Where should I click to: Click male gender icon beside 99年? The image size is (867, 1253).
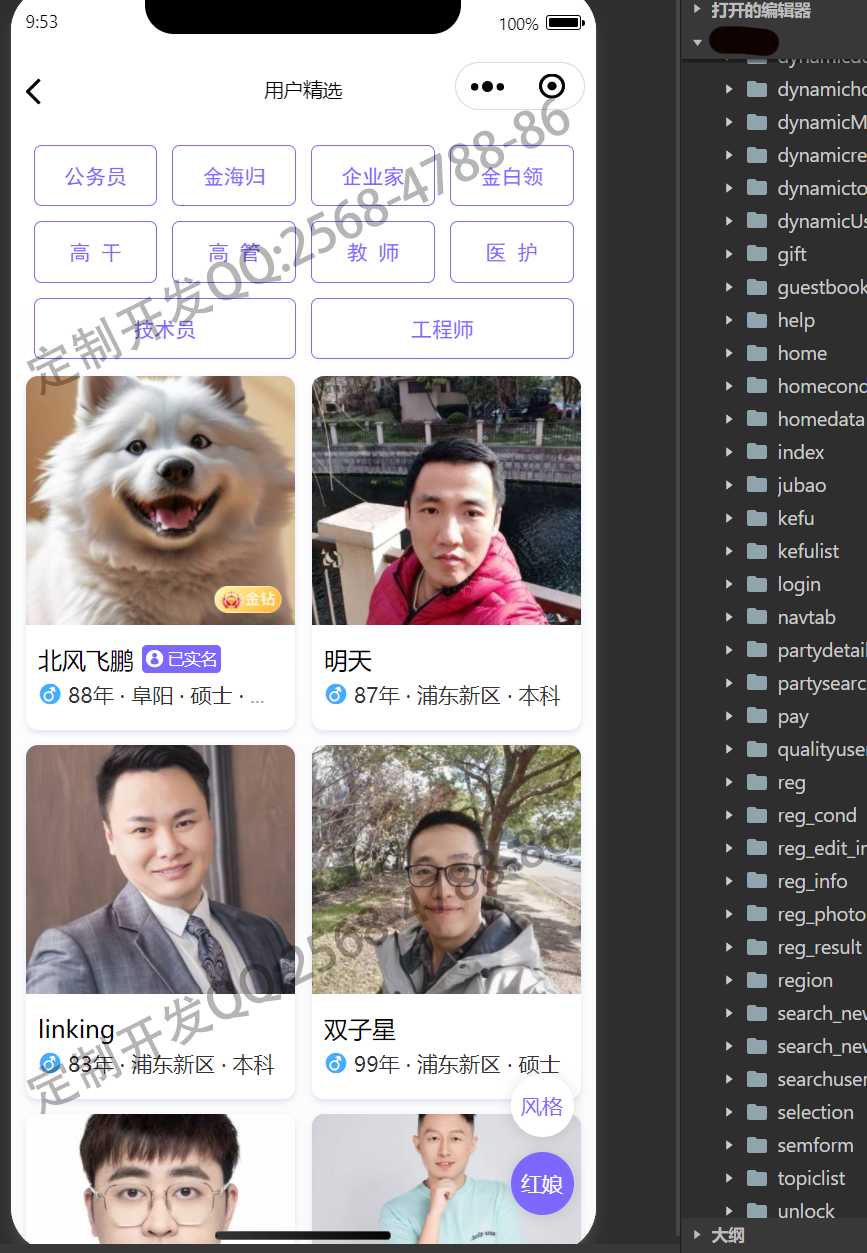pos(336,1063)
